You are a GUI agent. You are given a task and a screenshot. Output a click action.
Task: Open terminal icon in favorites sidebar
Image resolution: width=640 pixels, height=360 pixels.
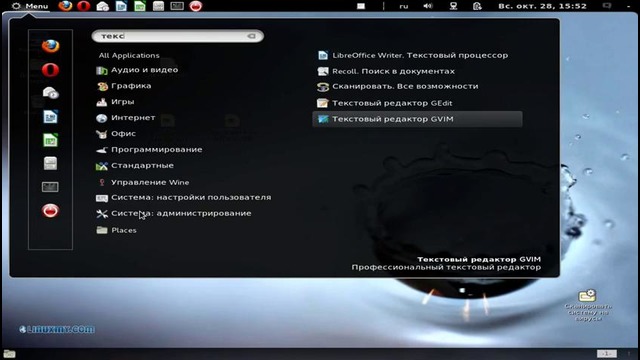[x=50, y=187]
